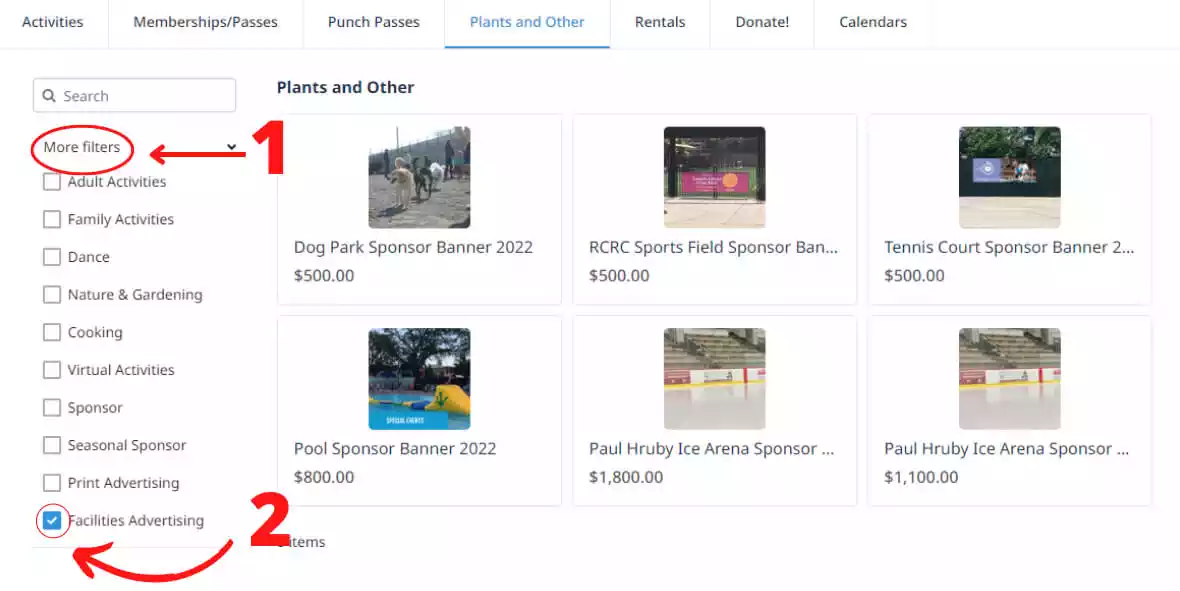Check the Nature & Gardening filter
1180x591 pixels.
point(52,294)
